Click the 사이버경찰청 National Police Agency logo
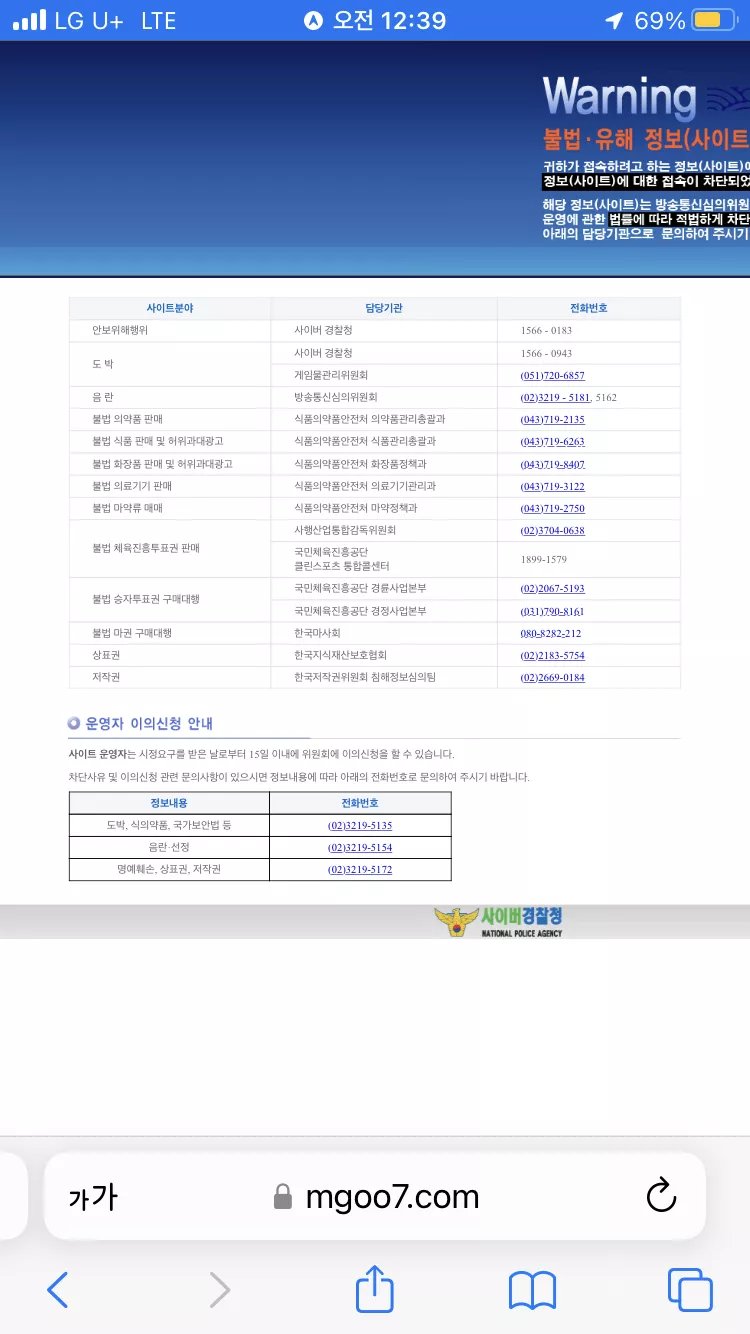750x1334 pixels. 498,921
